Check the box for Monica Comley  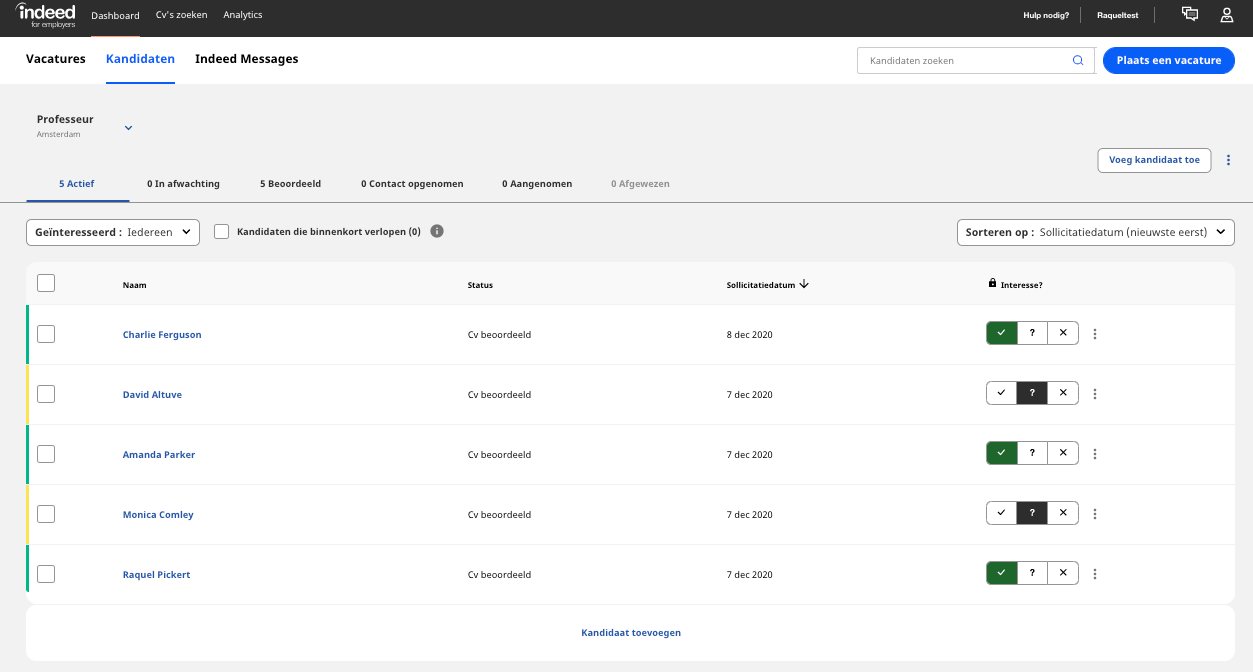coord(46,514)
